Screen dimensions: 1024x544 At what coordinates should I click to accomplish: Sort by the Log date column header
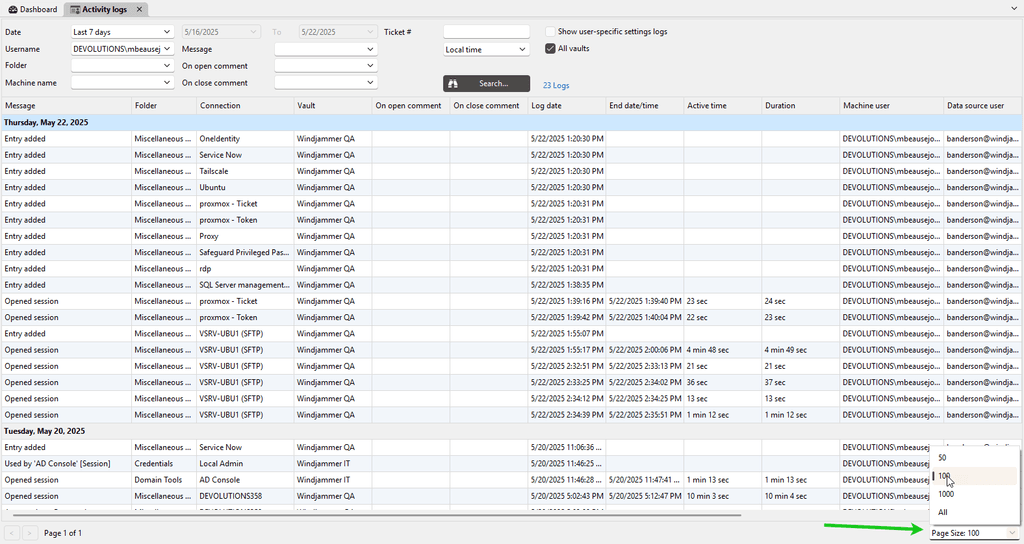[x=546, y=106]
